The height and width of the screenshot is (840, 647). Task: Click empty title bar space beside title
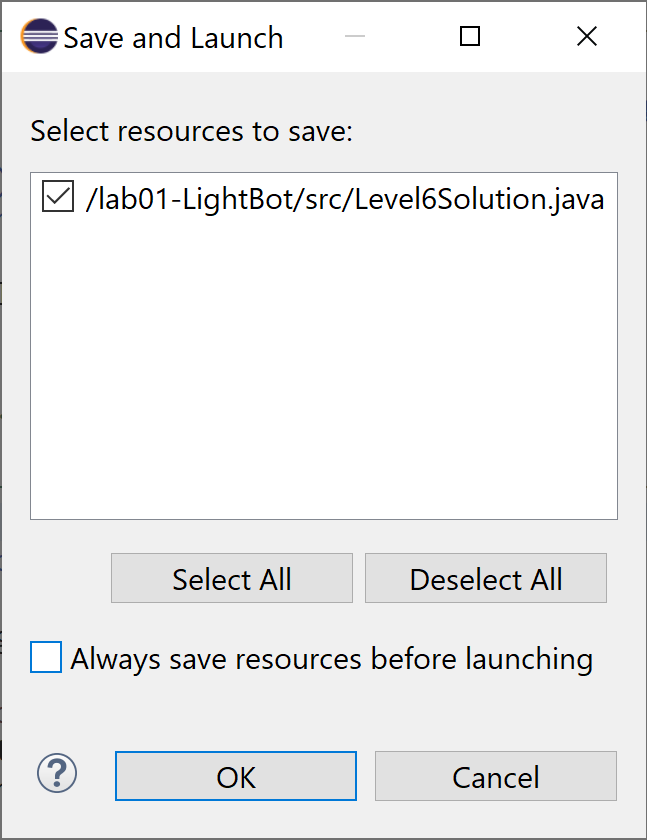311,36
